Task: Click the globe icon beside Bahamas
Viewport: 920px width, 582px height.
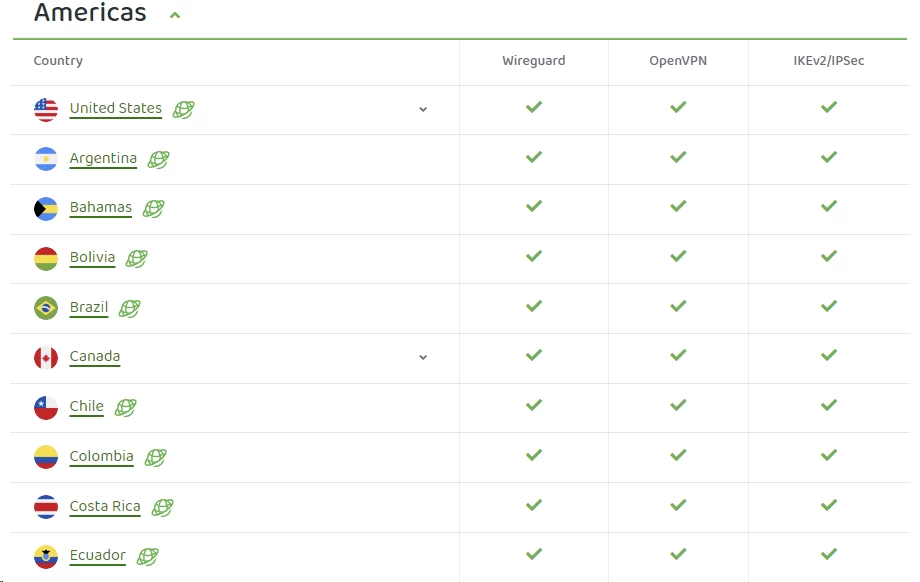Action: click(154, 208)
